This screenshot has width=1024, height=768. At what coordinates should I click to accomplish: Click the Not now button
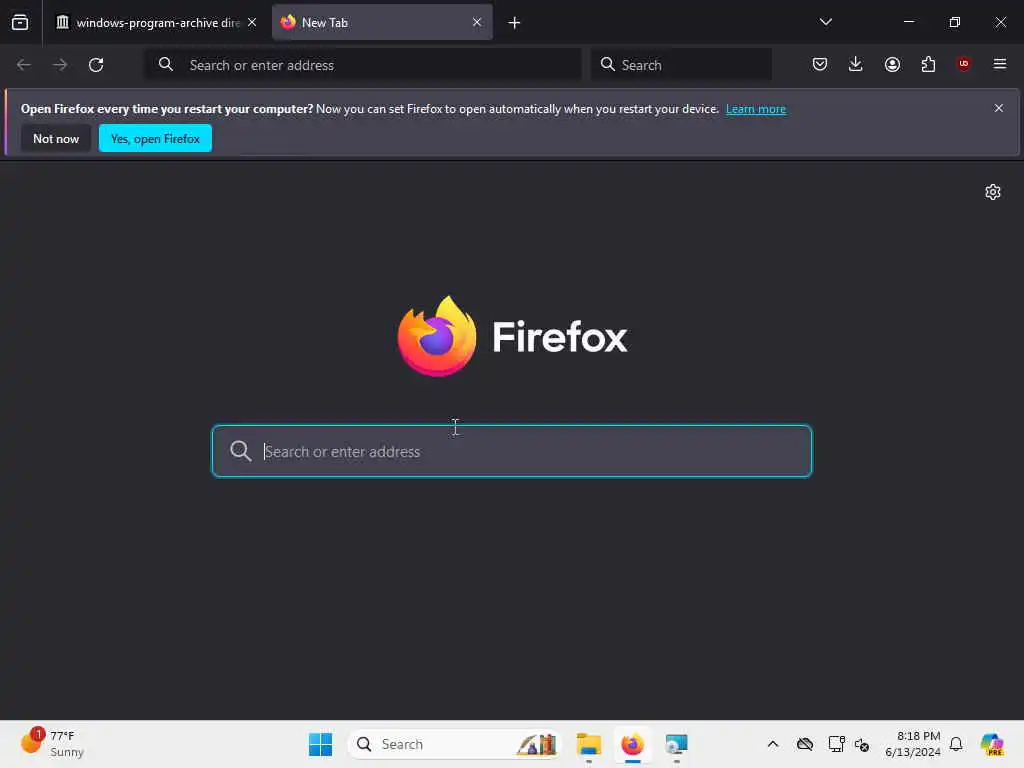coord(56,138)
